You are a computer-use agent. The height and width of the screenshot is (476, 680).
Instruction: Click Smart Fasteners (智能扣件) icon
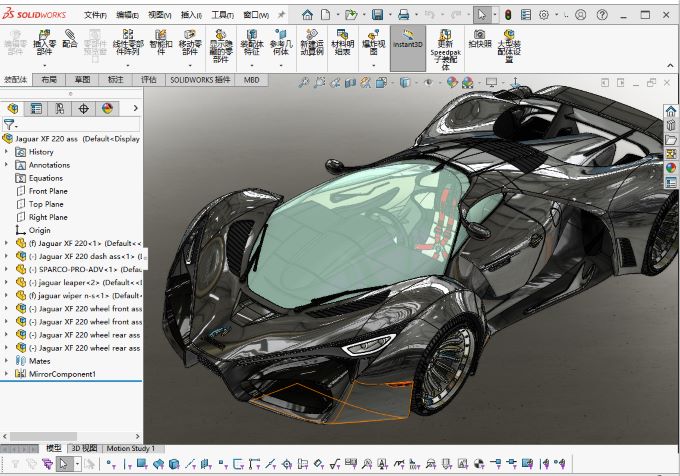(161, 43)
